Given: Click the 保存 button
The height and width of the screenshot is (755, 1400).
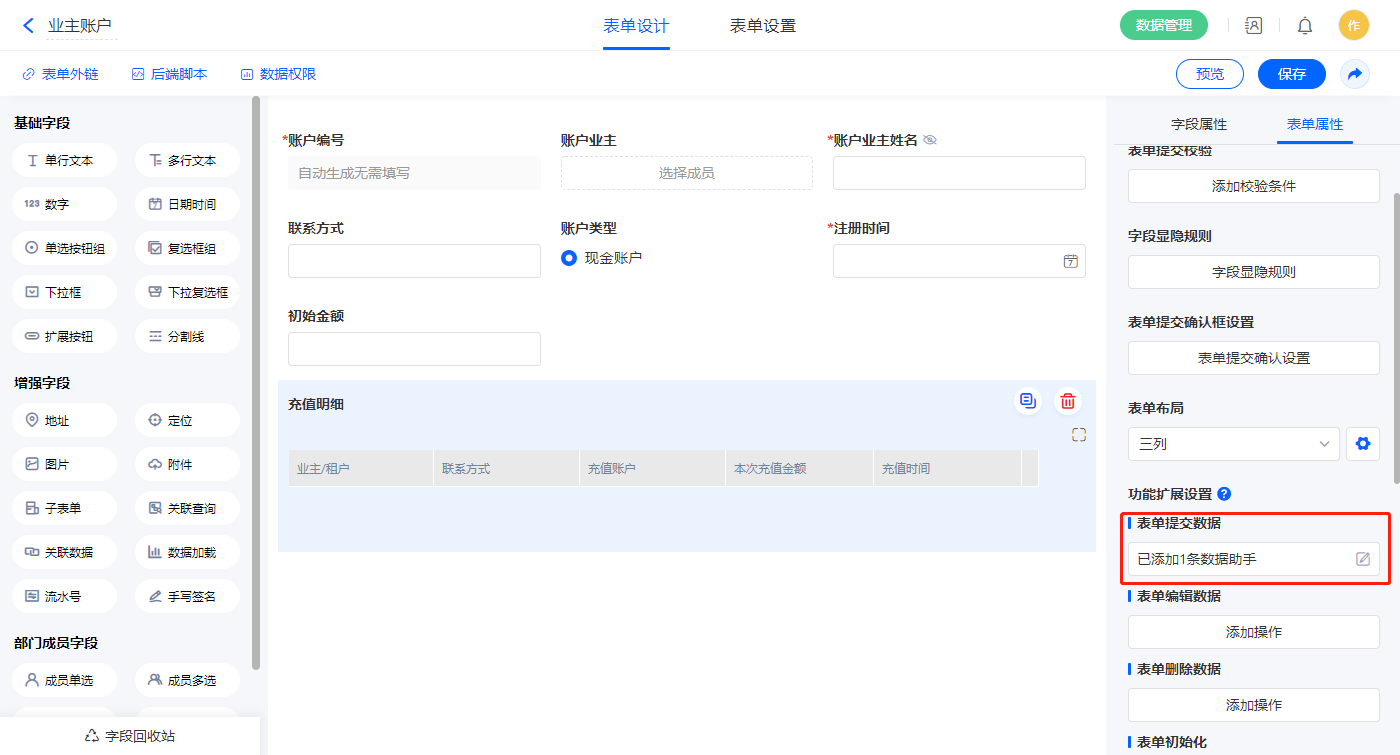Looking at the screenshot, I should pos(1291,74).
